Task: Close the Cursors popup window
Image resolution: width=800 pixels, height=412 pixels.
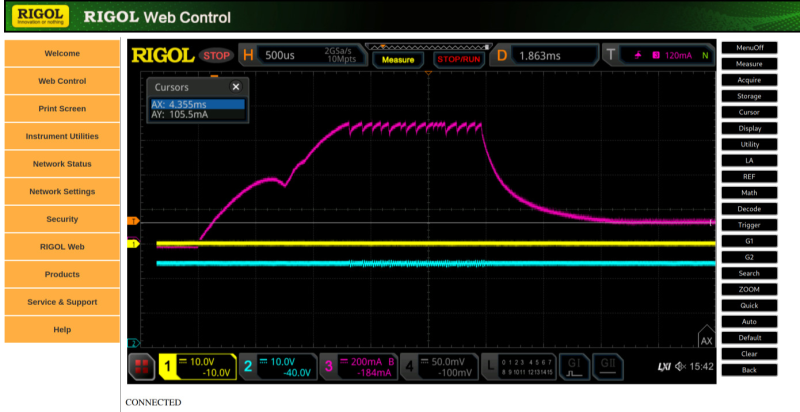Action: click(236, 87)
